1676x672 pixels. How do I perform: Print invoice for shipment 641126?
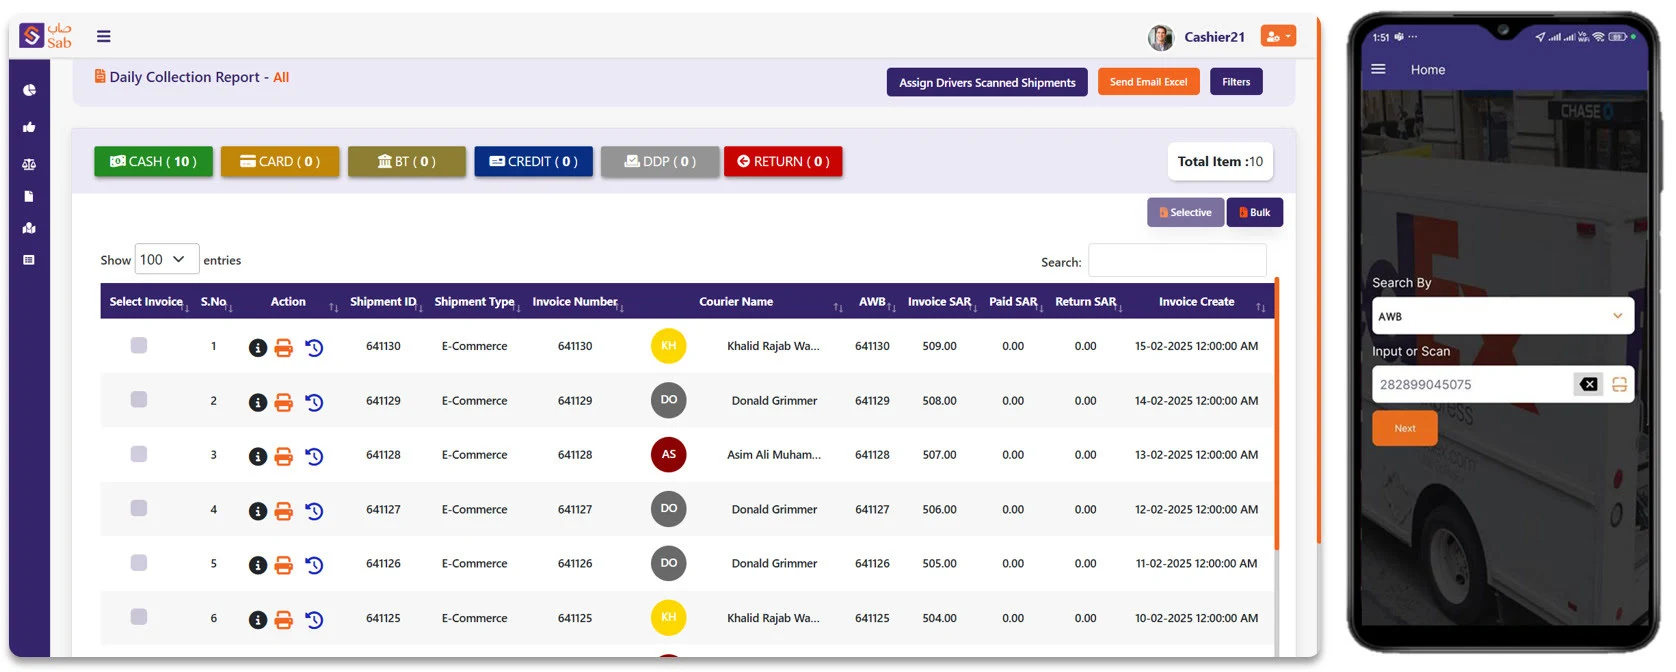[284, 565]
